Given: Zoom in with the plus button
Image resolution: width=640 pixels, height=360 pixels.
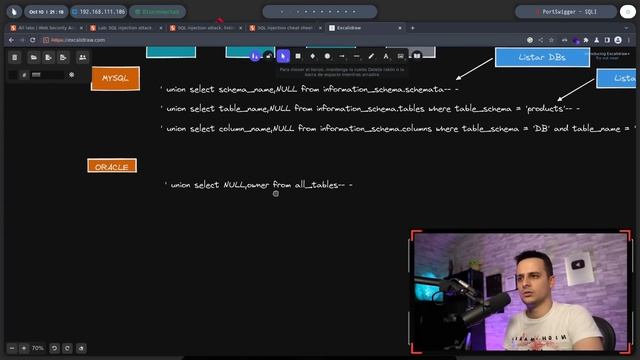Looking at the screenshot, I should pos(24,348).
